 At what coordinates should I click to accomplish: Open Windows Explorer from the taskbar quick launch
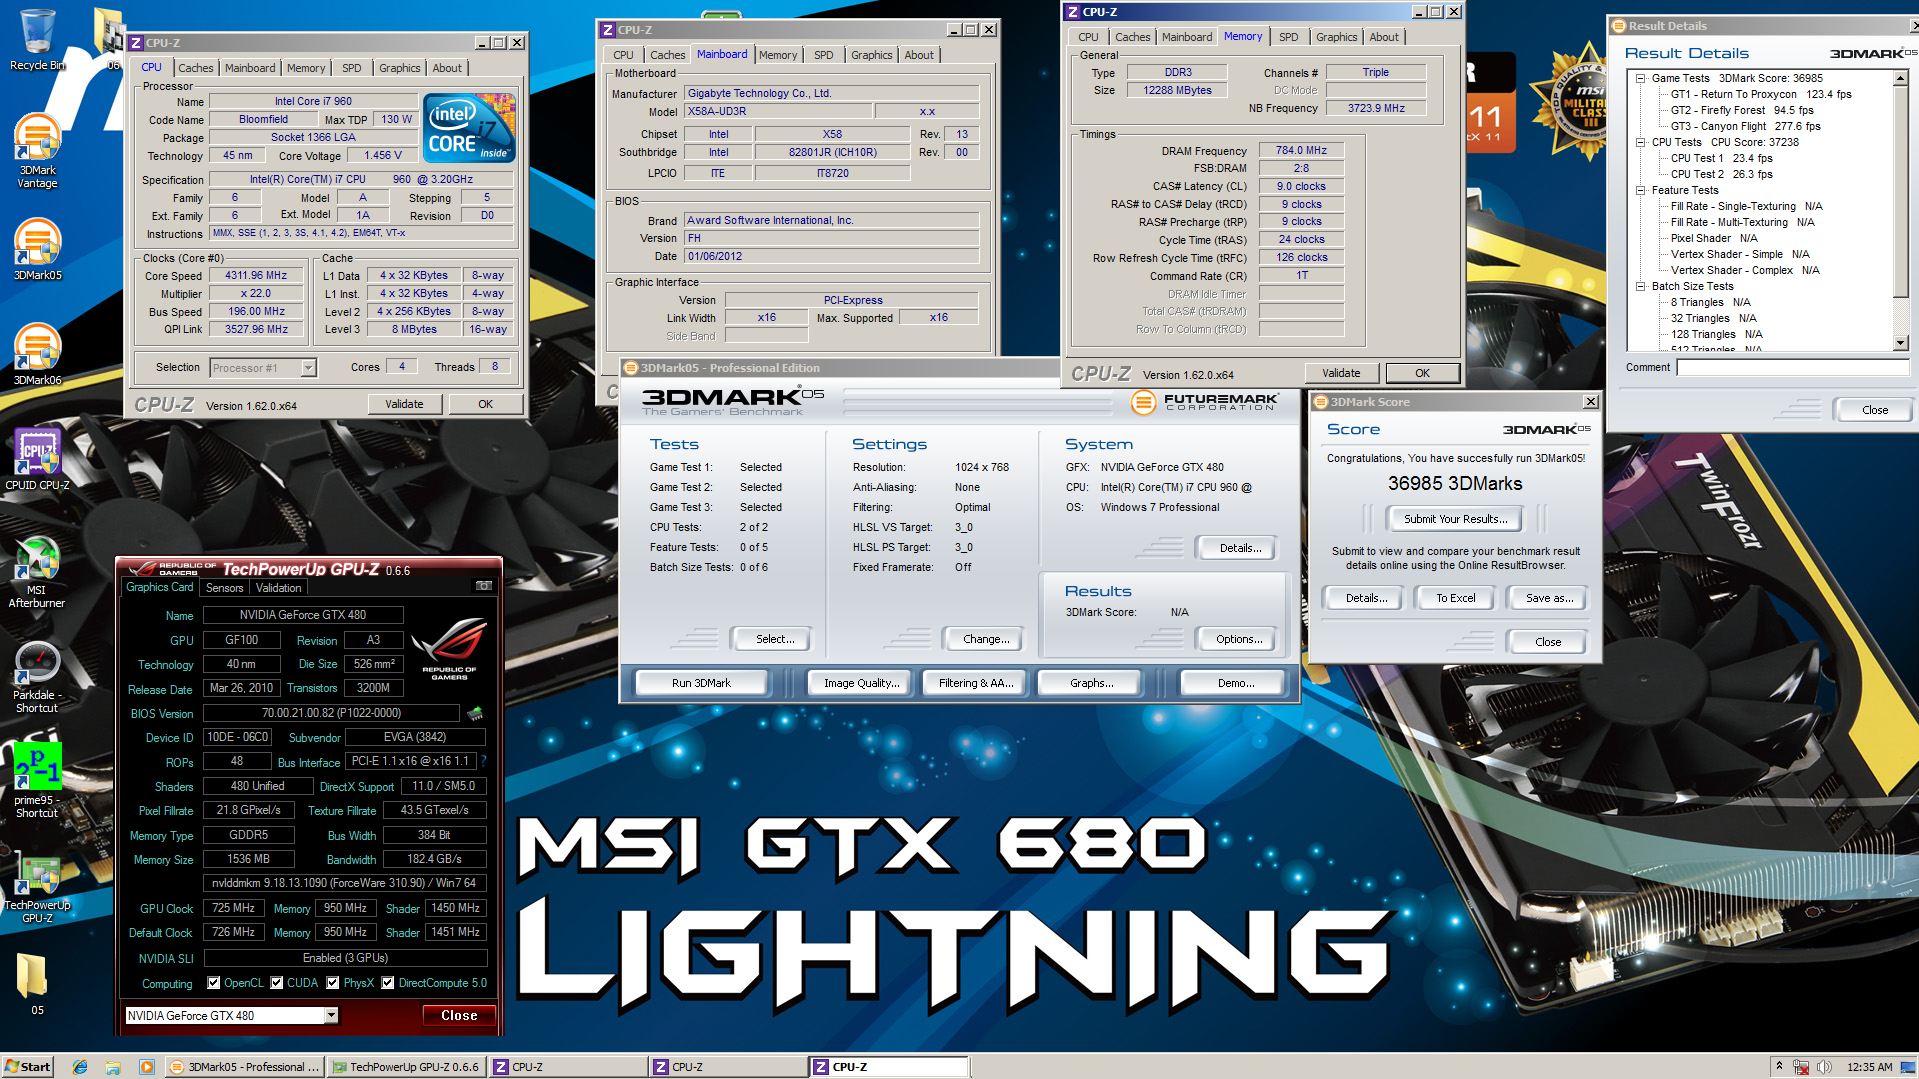pos(113,1067)
